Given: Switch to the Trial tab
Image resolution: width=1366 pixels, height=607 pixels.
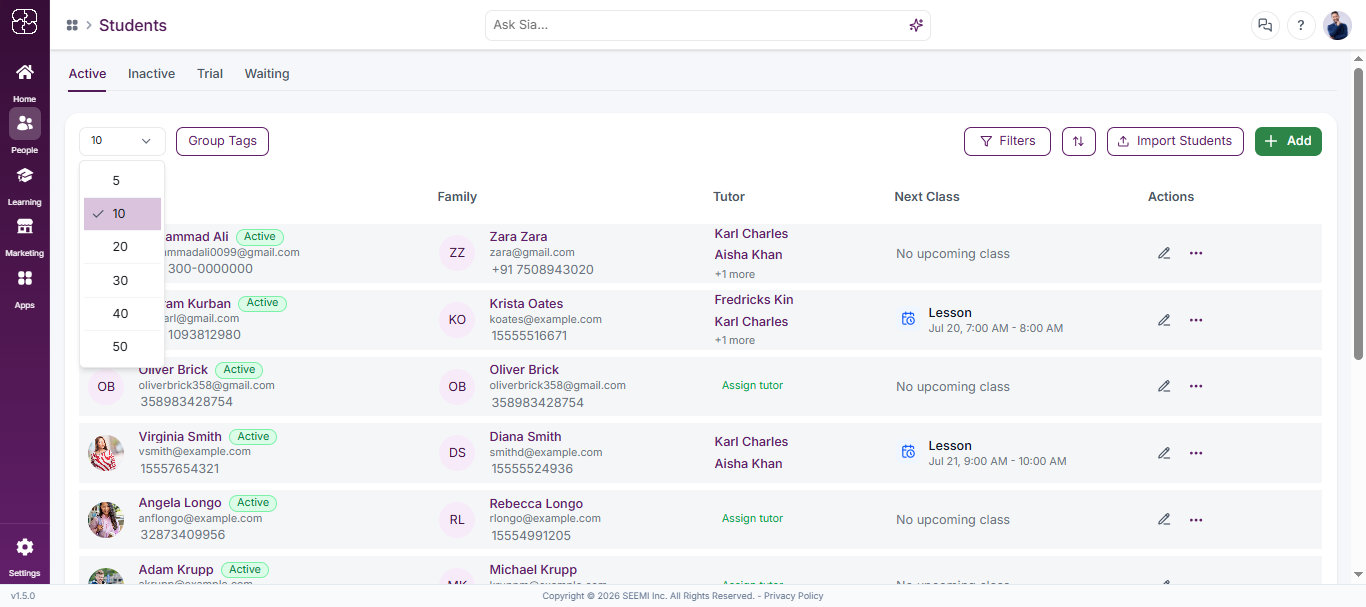Looking at the screenshot, I should pyautogui.click(x=210, y=74).
